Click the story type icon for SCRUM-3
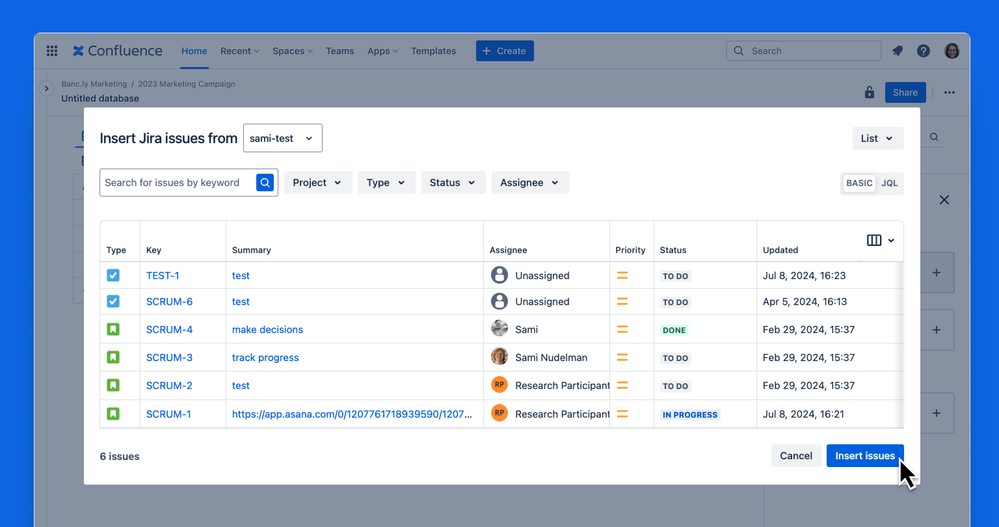The image size is (999, 527). click(x=113, y=357)
